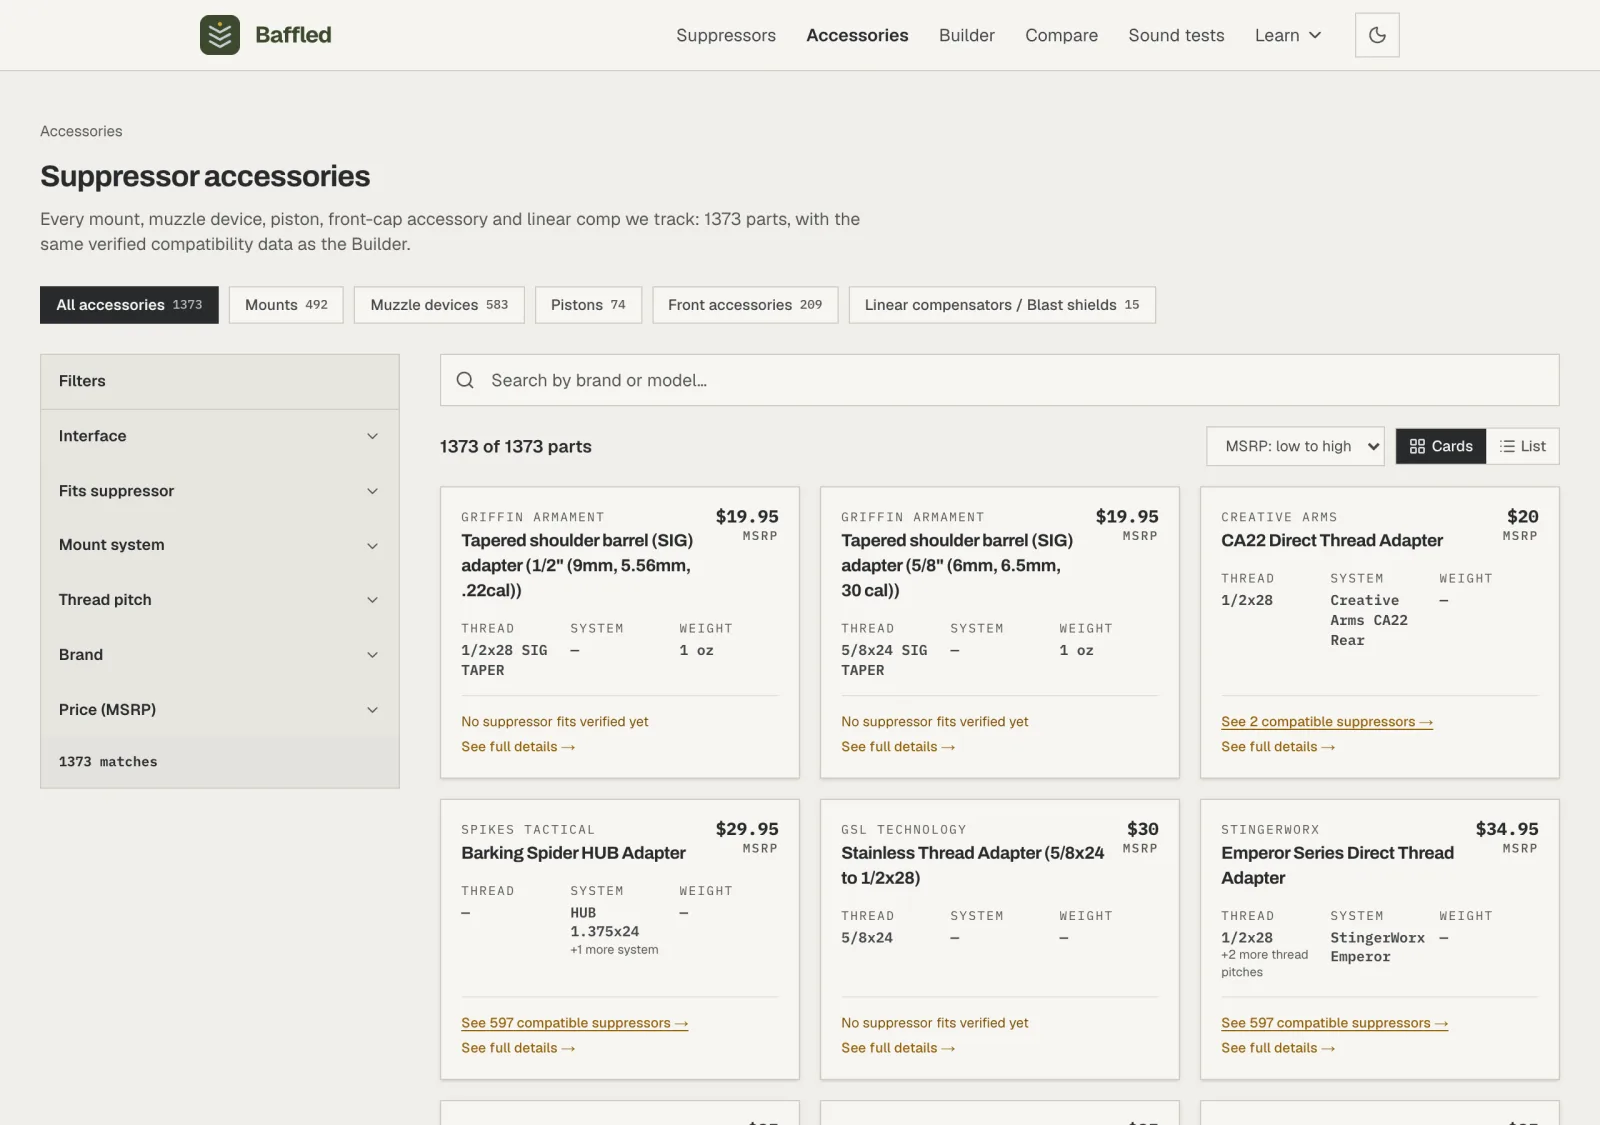Click the 1373 of 1373 parts count

click(x=516, y=446)
